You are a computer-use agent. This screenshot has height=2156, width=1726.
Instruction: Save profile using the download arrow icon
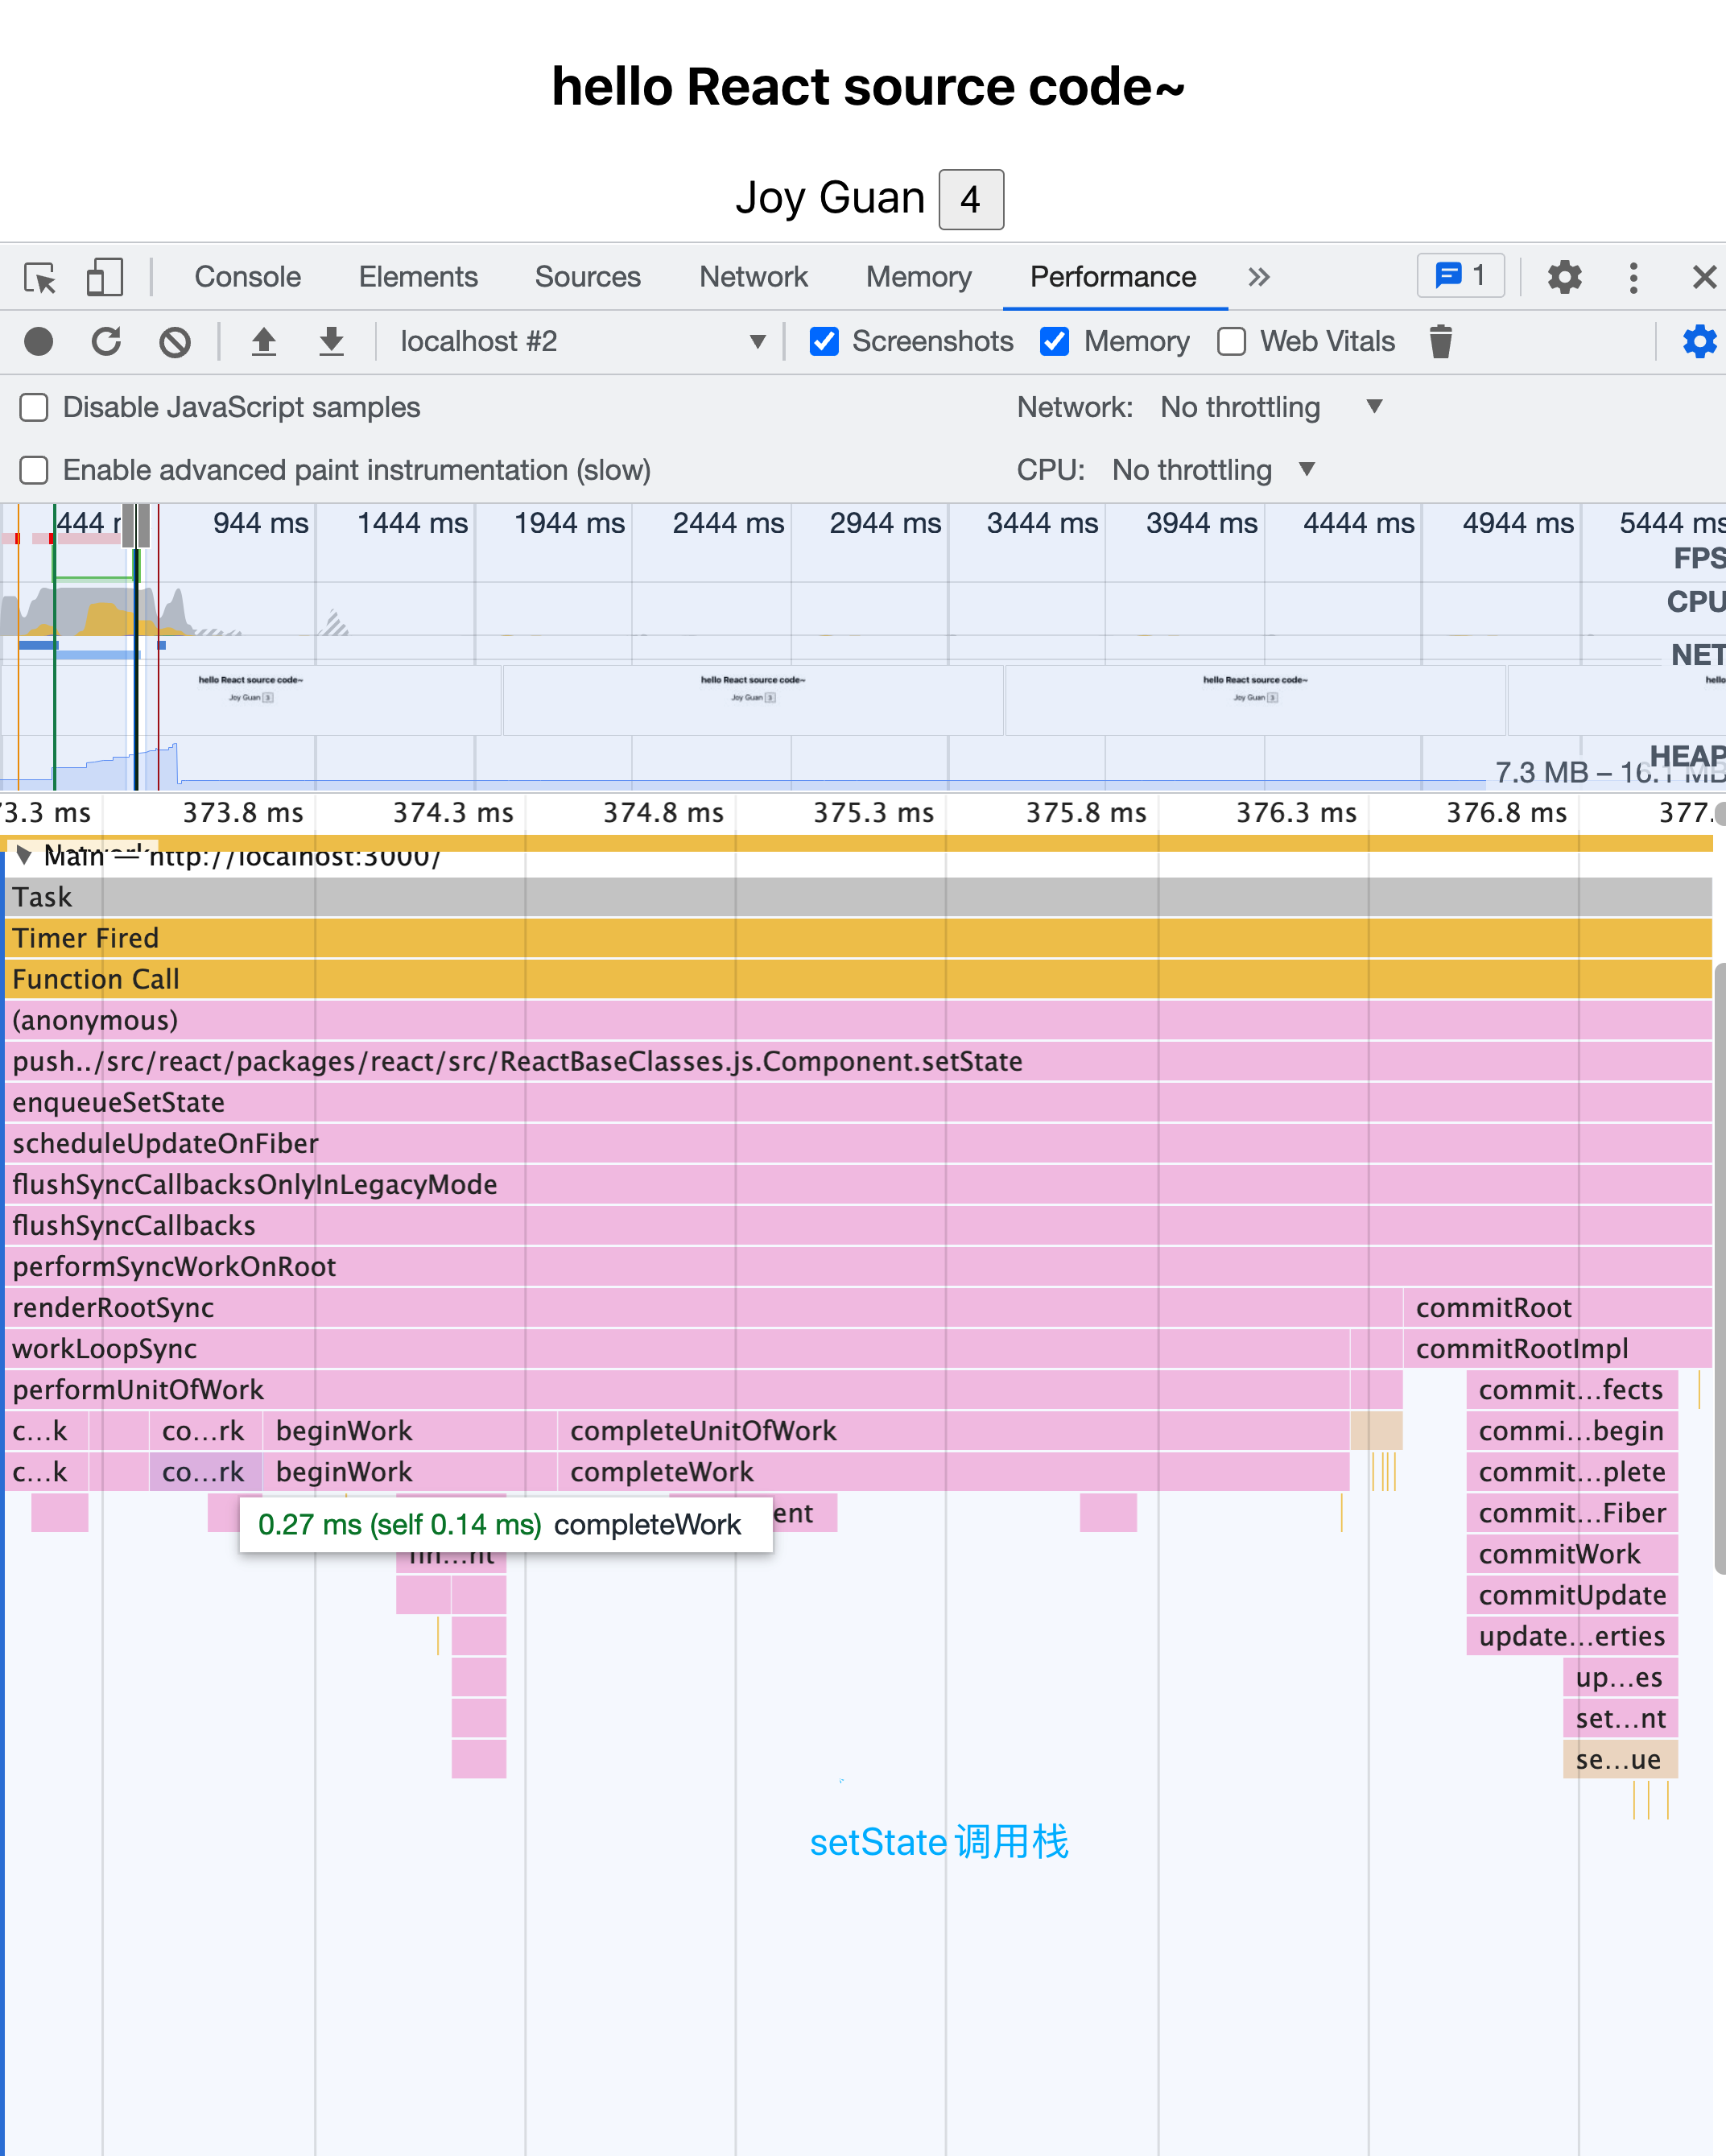[331, 342]
